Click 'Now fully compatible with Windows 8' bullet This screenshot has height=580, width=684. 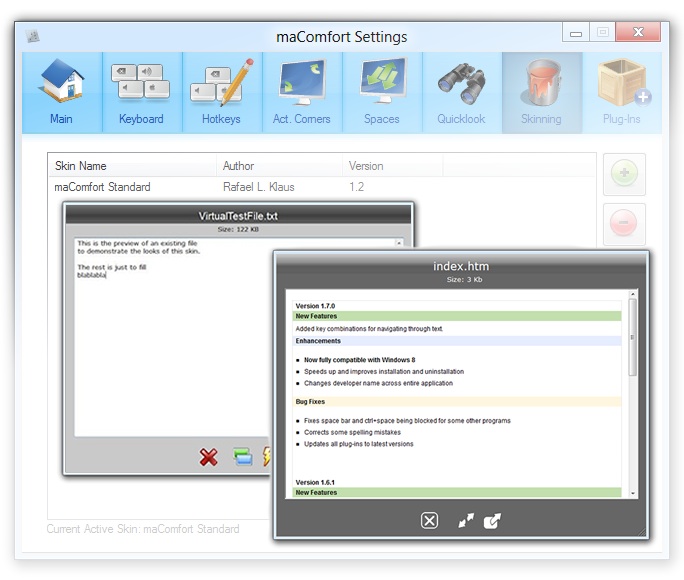click(359, 360)
